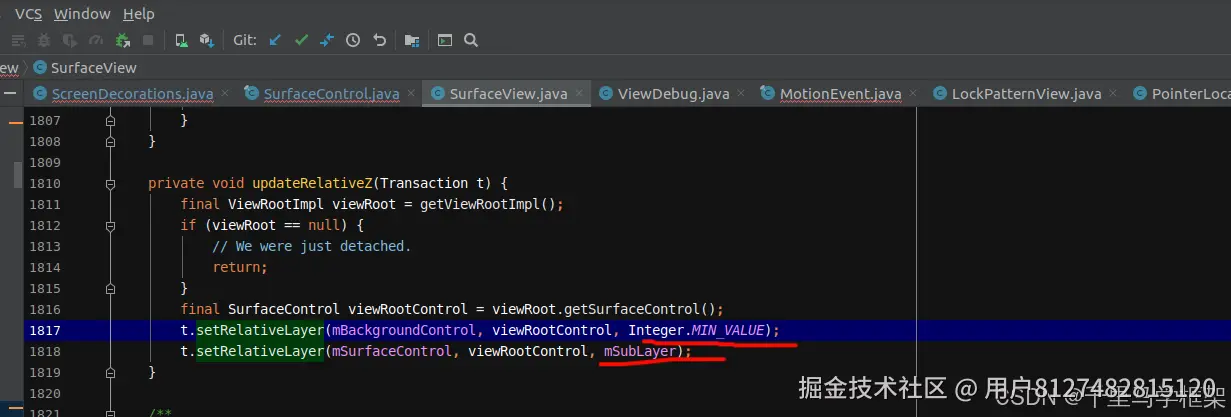
Task: Click fold end marker on line 1819
Action: [x=110, y=372]
